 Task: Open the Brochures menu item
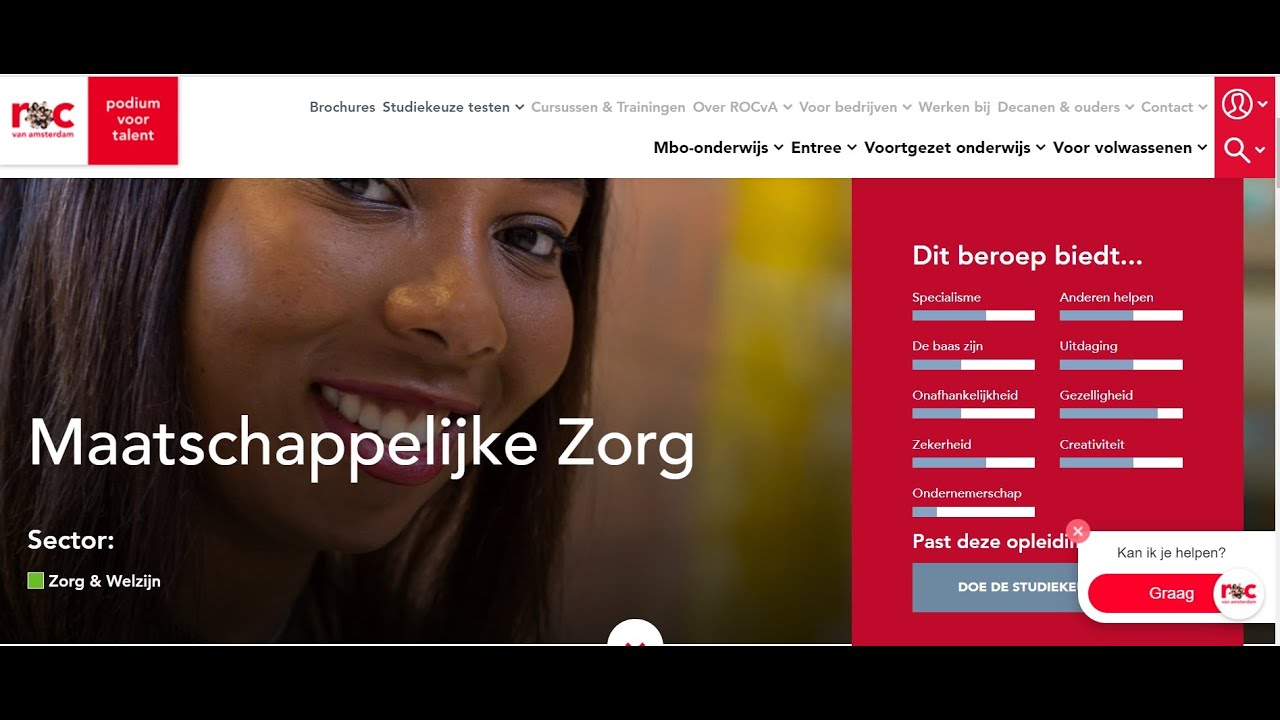[342, 107]
